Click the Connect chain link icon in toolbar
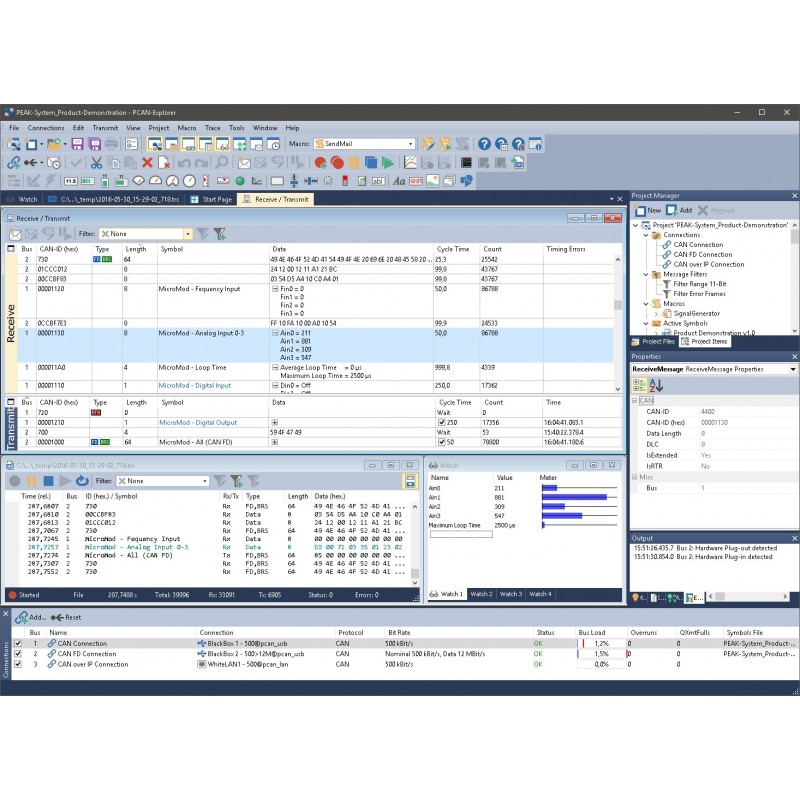800x800 pixels. (x=13, y=163)
